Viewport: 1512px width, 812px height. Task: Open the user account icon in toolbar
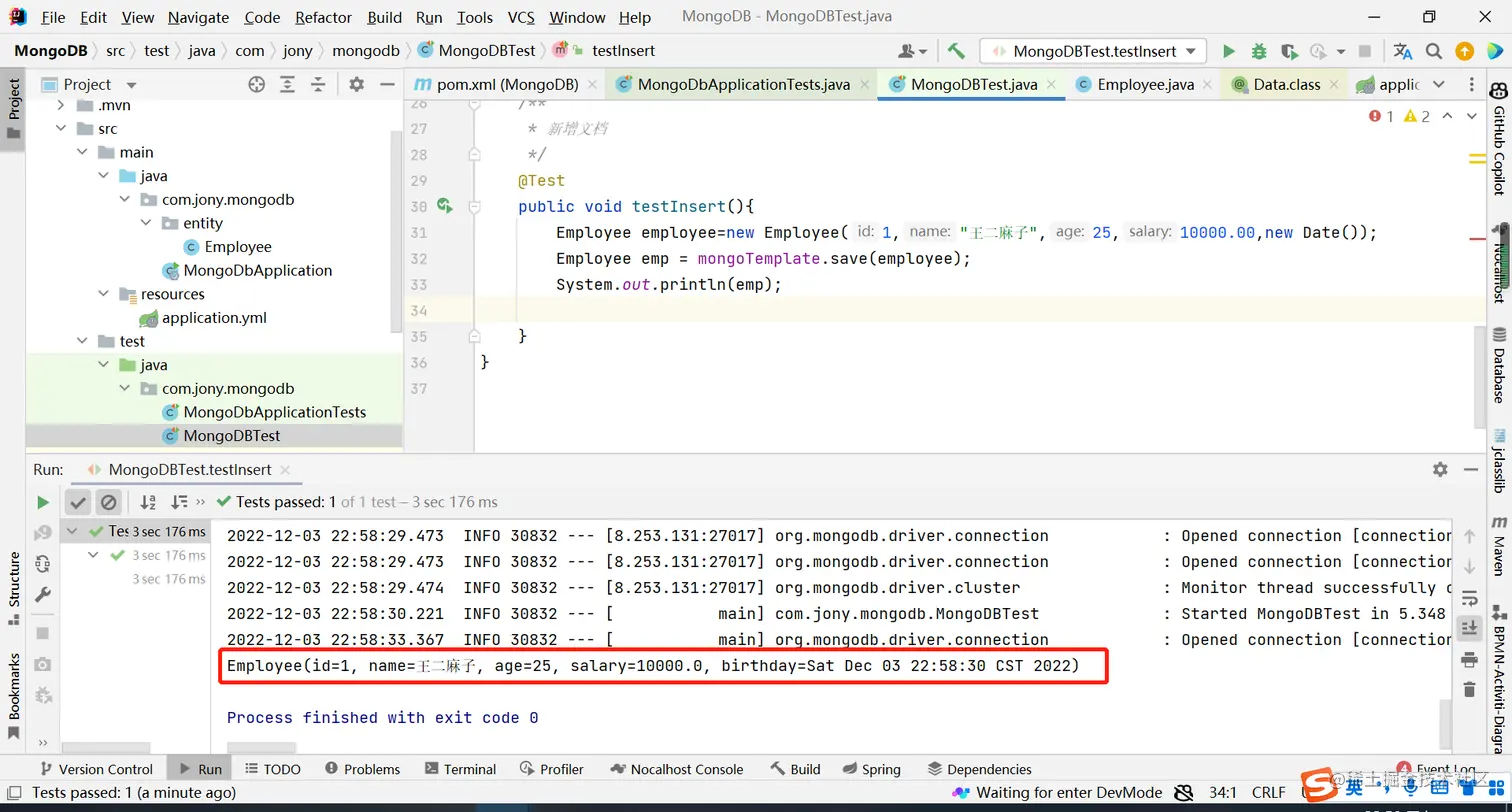coord(912,51)
